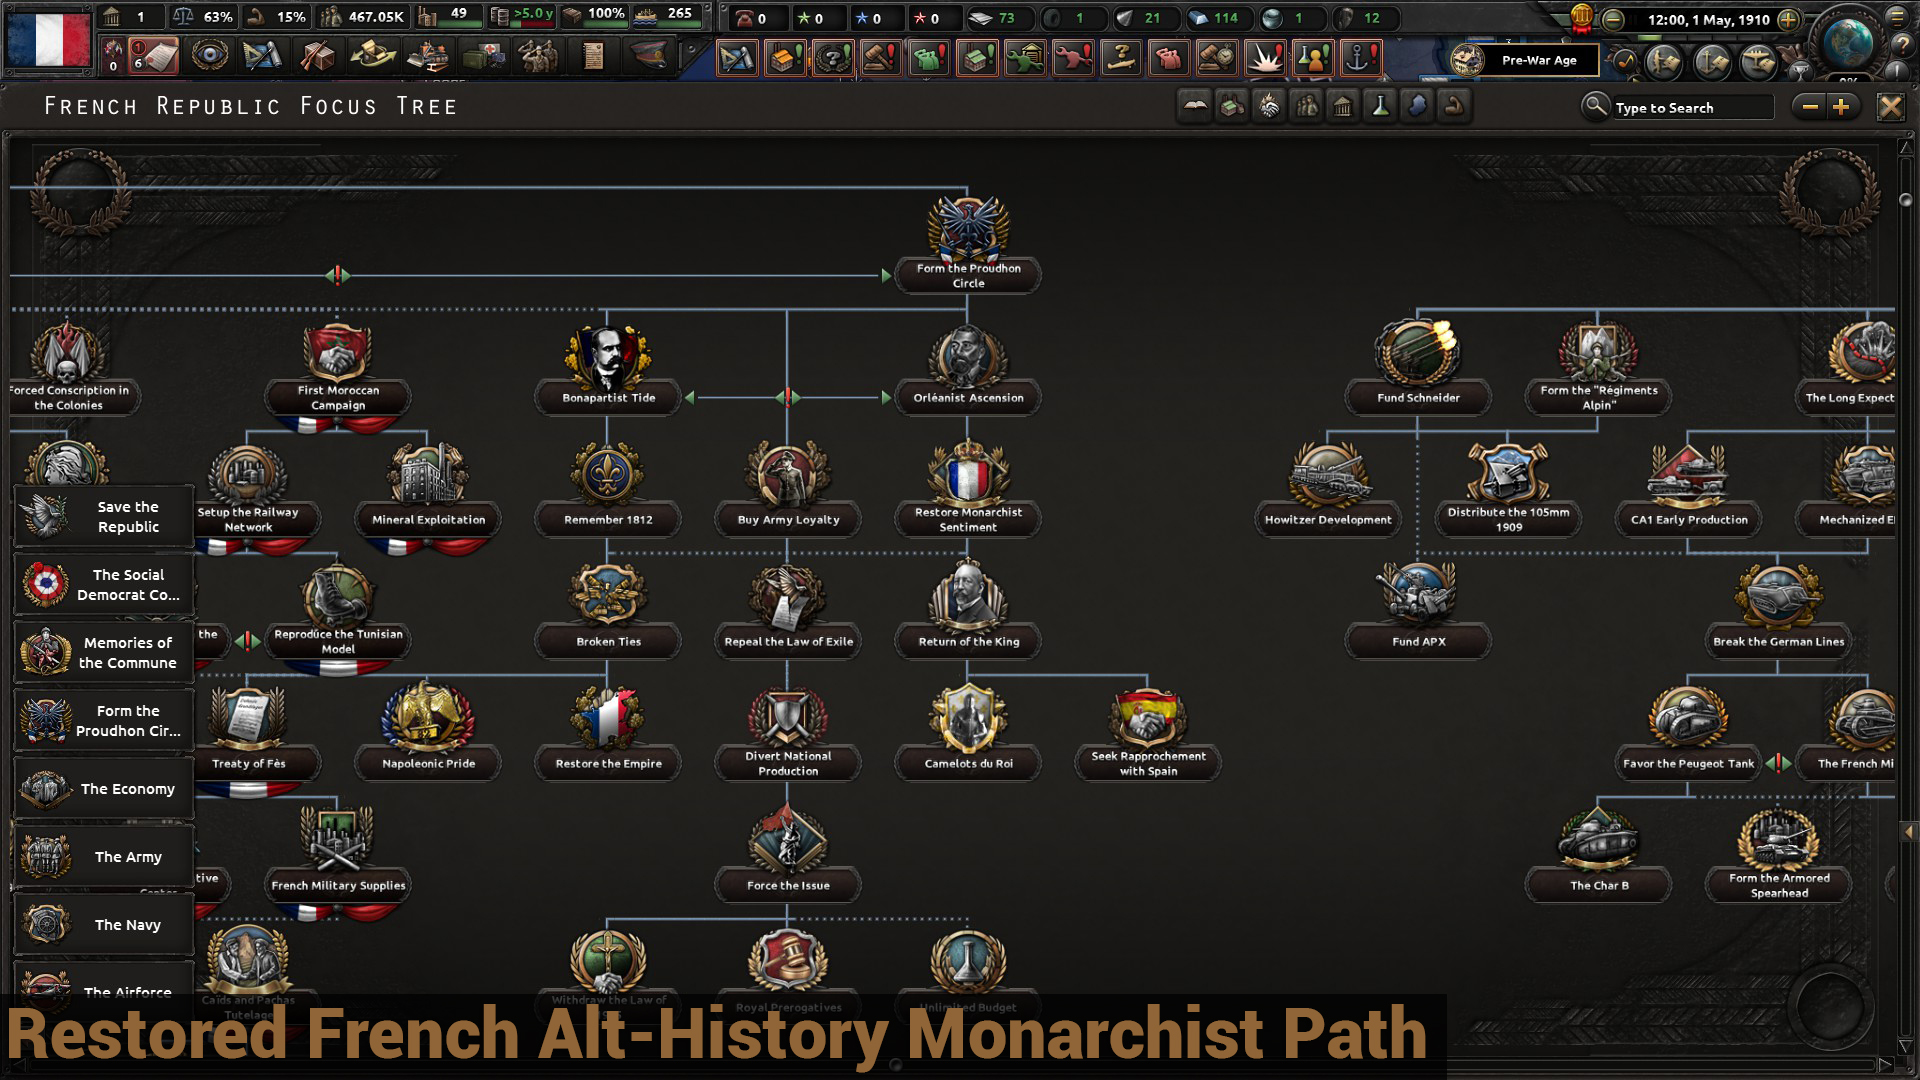The height and width of the screenshot is (1080, 1920).
Task: Select the Orléanist Ascension focus
Action: click(968, 370)
